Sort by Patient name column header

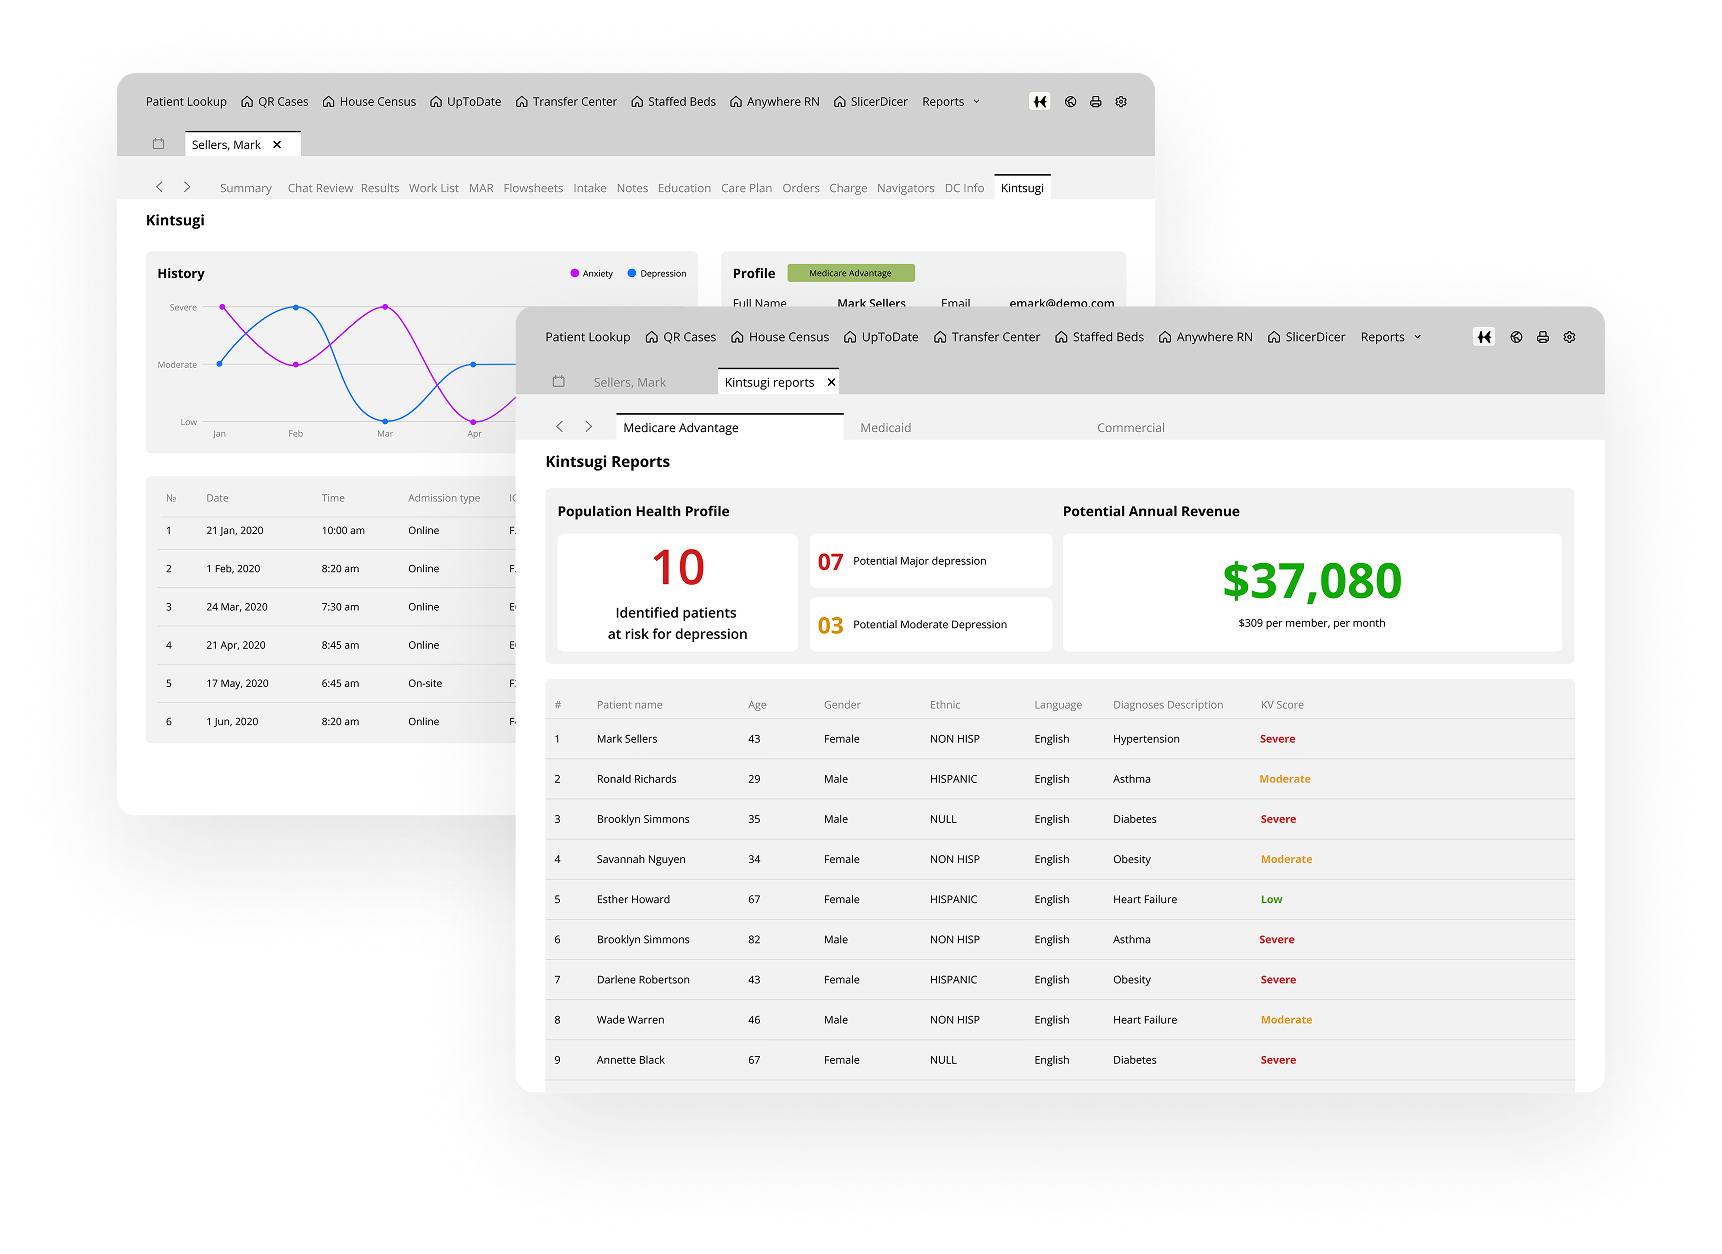pyautogui.click(x=629, y=705)
